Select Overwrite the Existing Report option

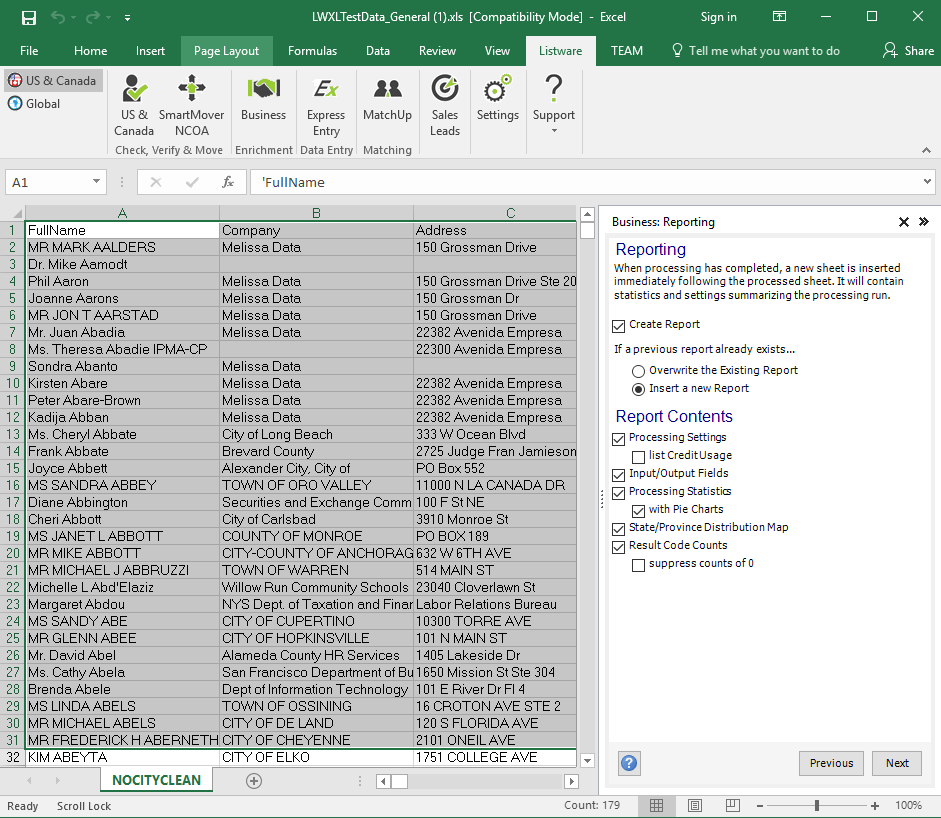[x=639, y=371]
